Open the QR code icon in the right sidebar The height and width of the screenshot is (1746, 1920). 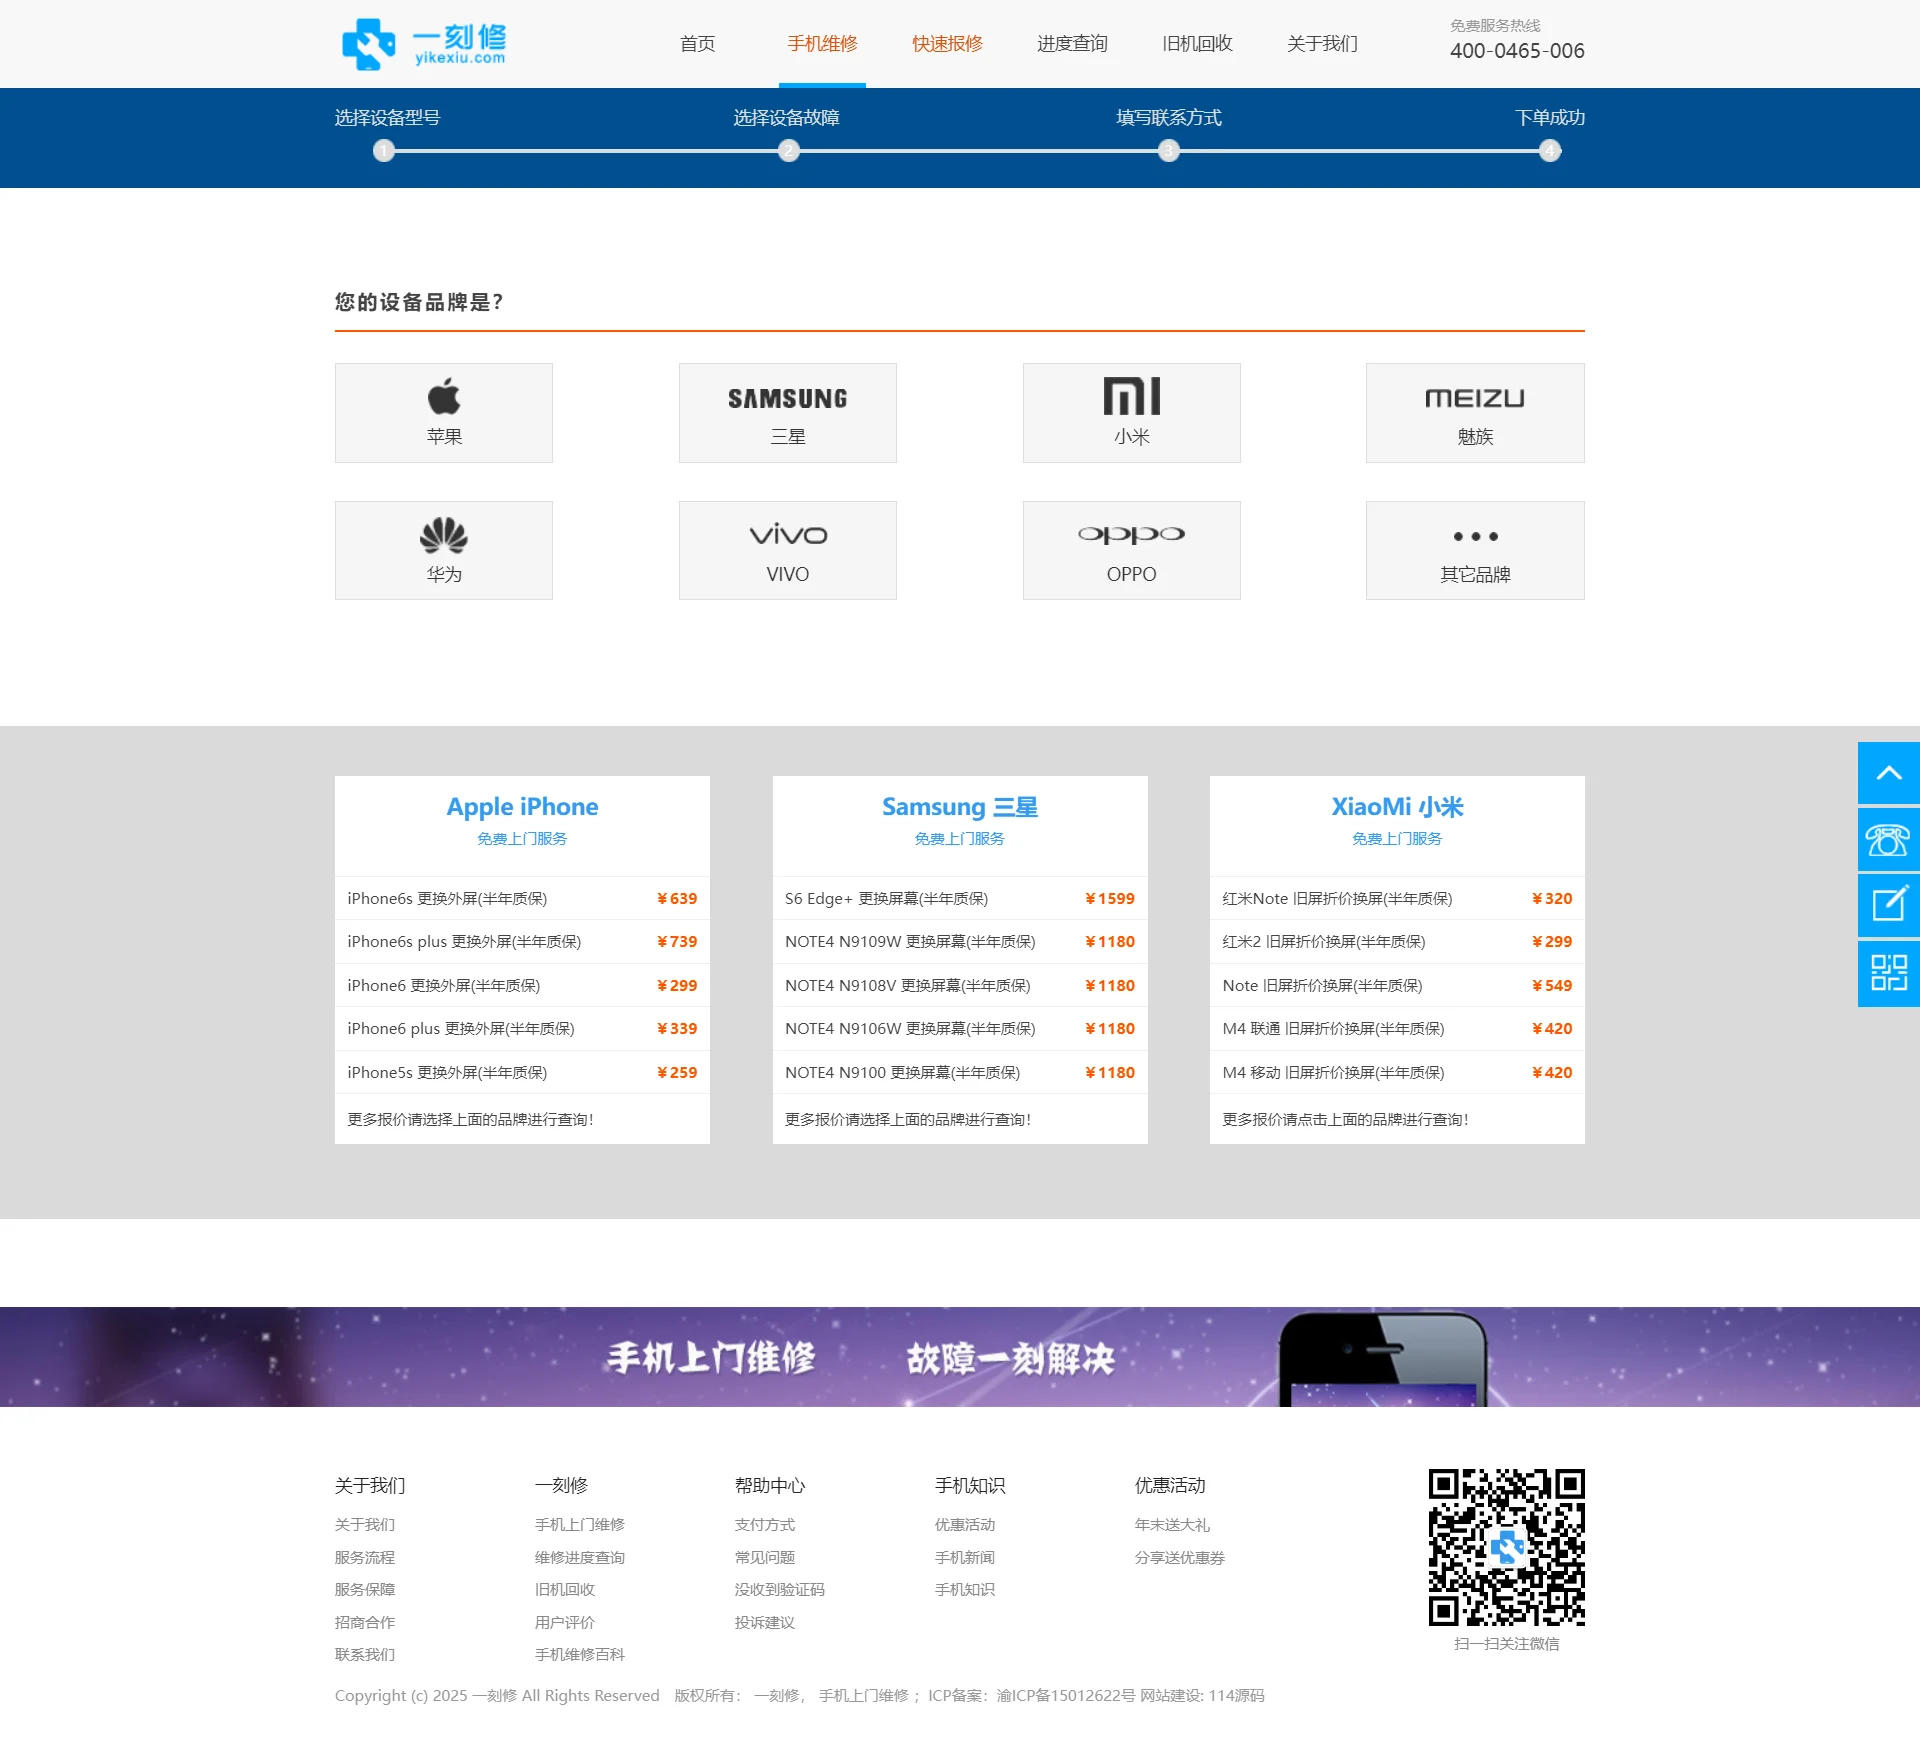1888,973
